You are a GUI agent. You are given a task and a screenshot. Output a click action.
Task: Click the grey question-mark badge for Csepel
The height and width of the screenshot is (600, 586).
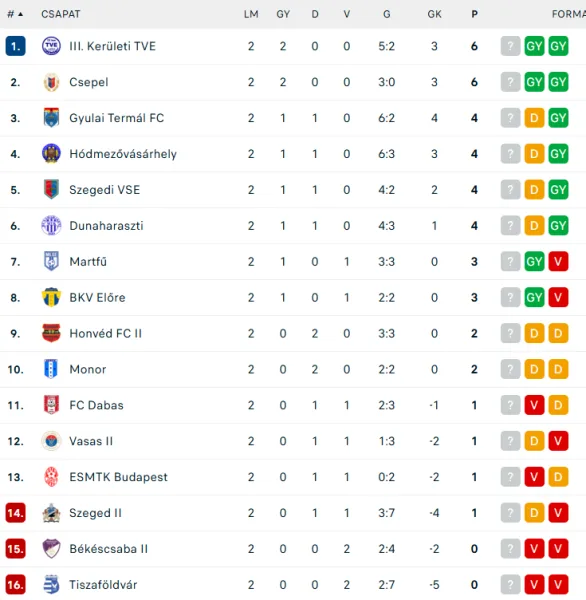tap(510, 82)
